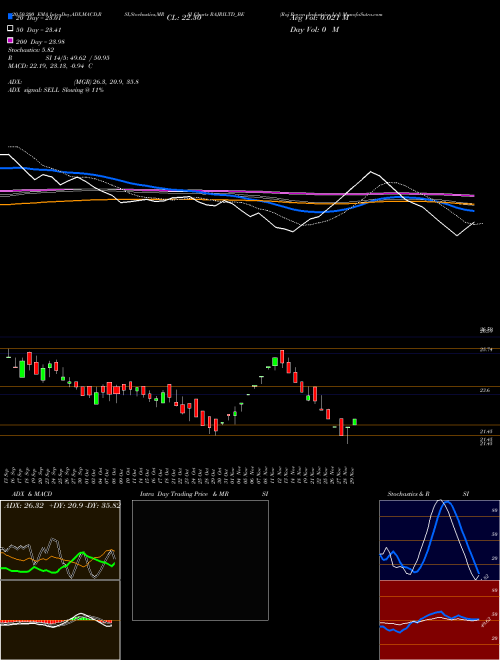Viewport: 500px width, 660px height.
Task: Open the empty intraday trading price panel
Action: click(x=200, y=560)
